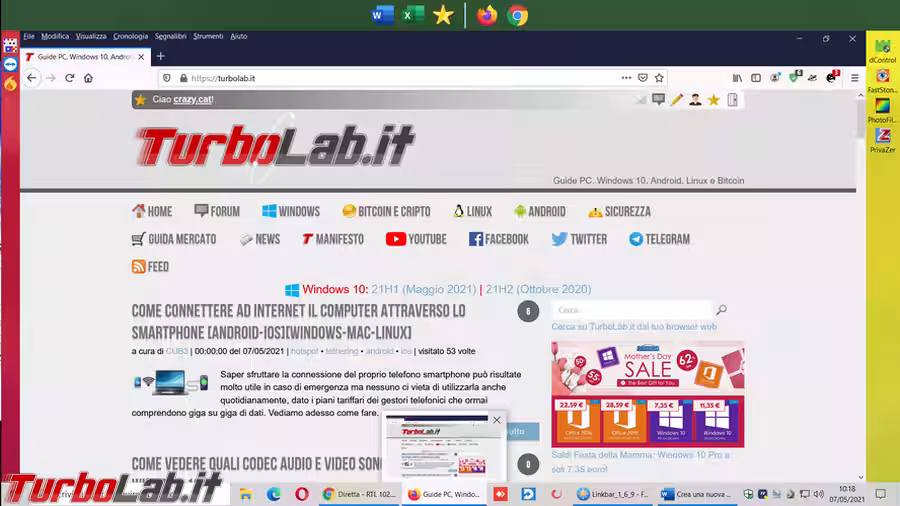Open the Segnalibri menu

pos(170,36)
